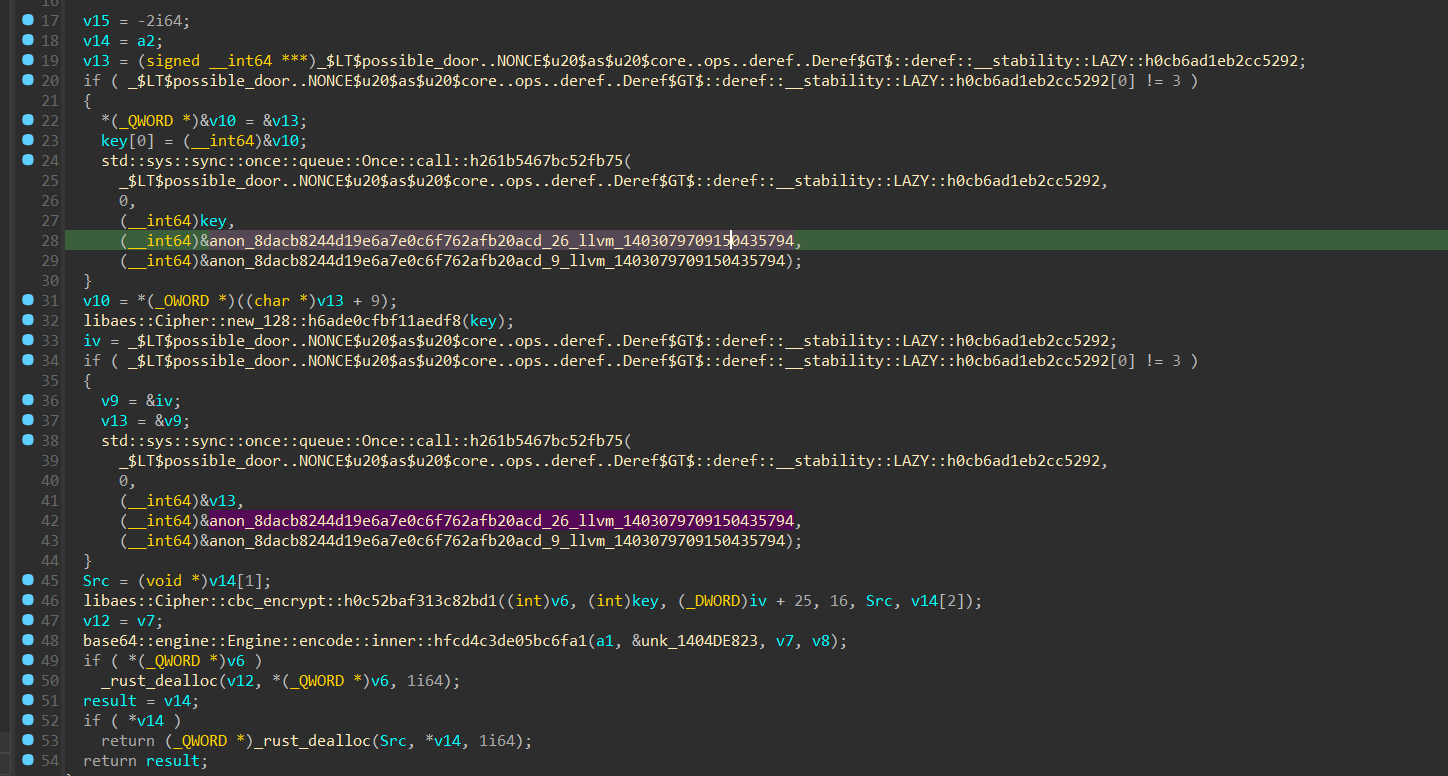Toggle breakpoint dot on line 19
The width and height of the screenshot is (1448, 776).
[x=28, y=60]
